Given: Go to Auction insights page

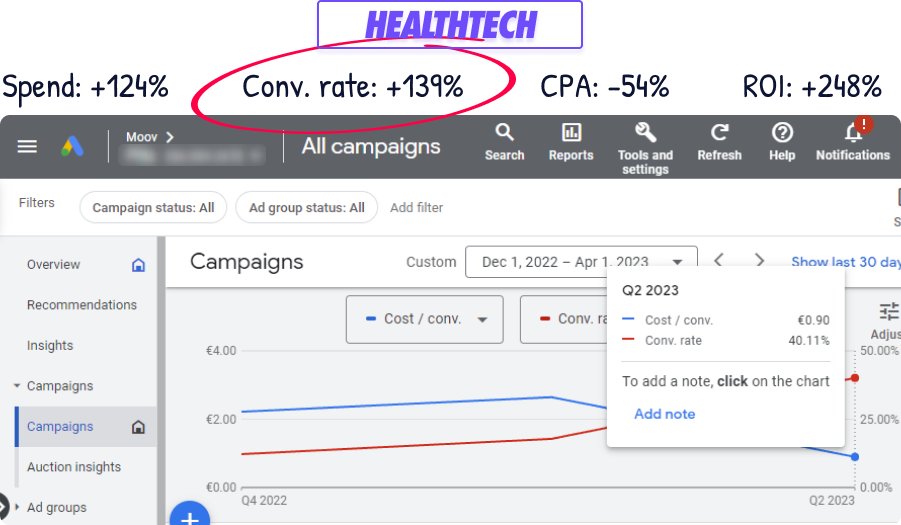Looking at the screenshot, I should 74,467.
